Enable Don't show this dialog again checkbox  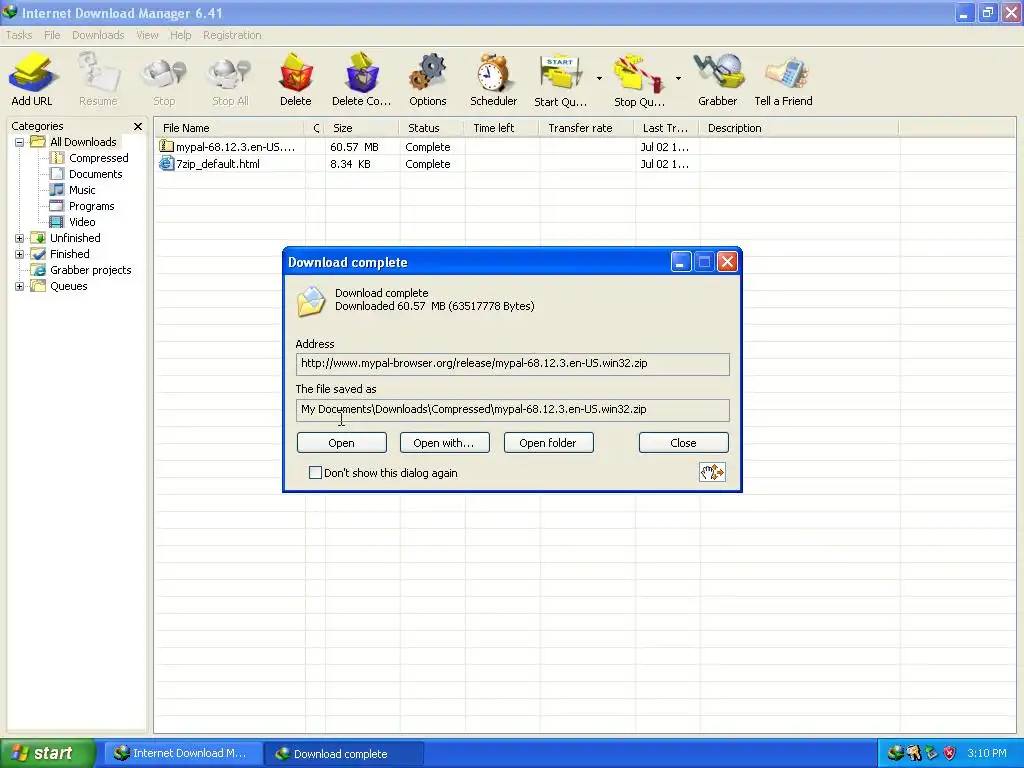[x=315, y=472]
